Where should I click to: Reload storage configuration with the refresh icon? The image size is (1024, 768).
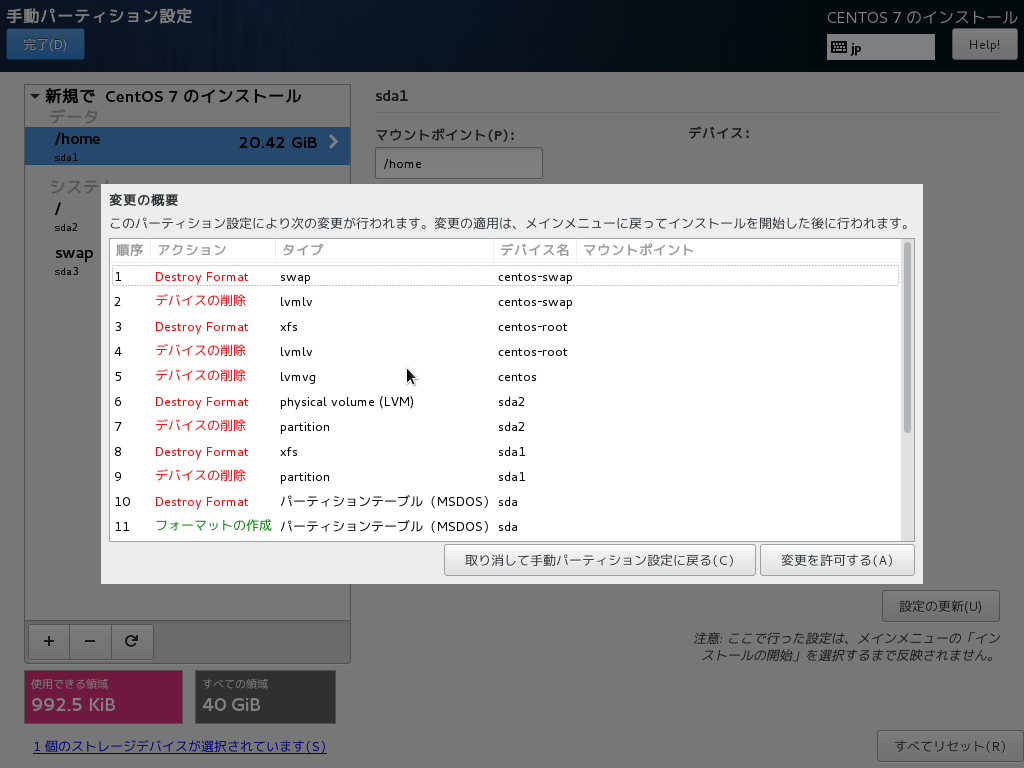(132, 641)
